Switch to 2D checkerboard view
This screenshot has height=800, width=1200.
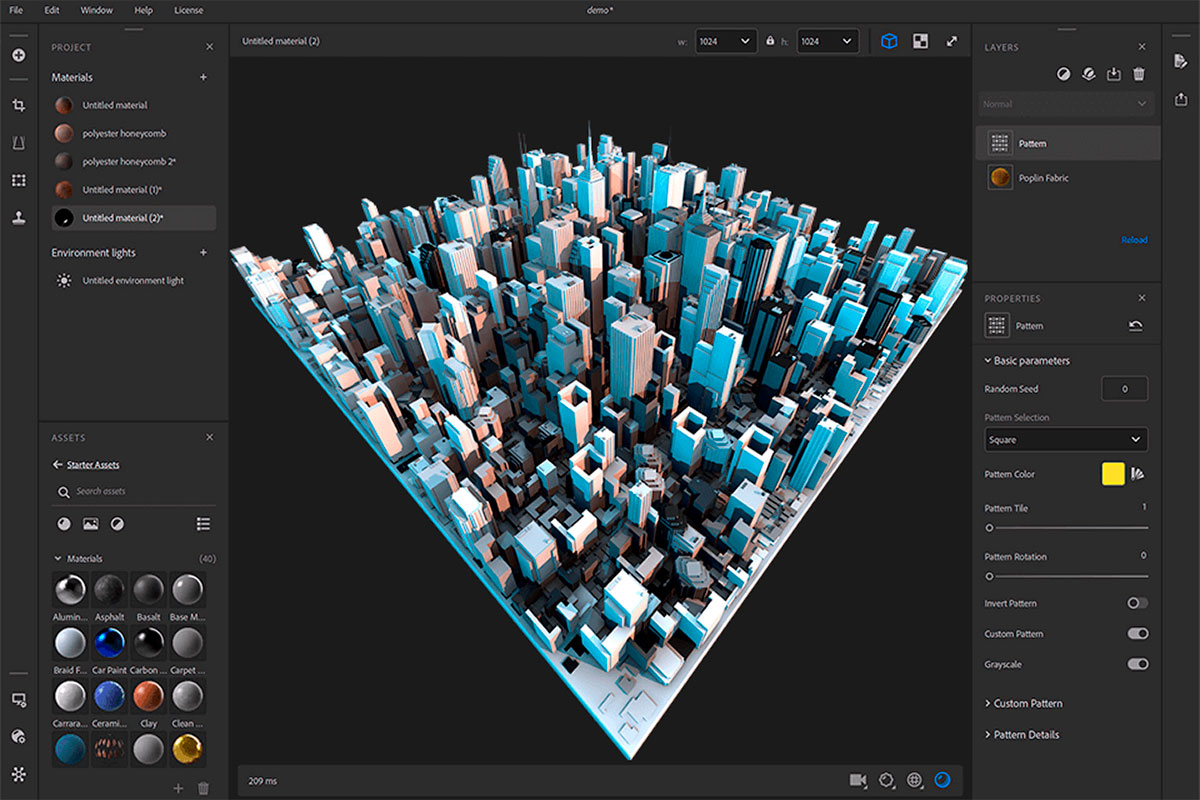[x=921, y=41]
